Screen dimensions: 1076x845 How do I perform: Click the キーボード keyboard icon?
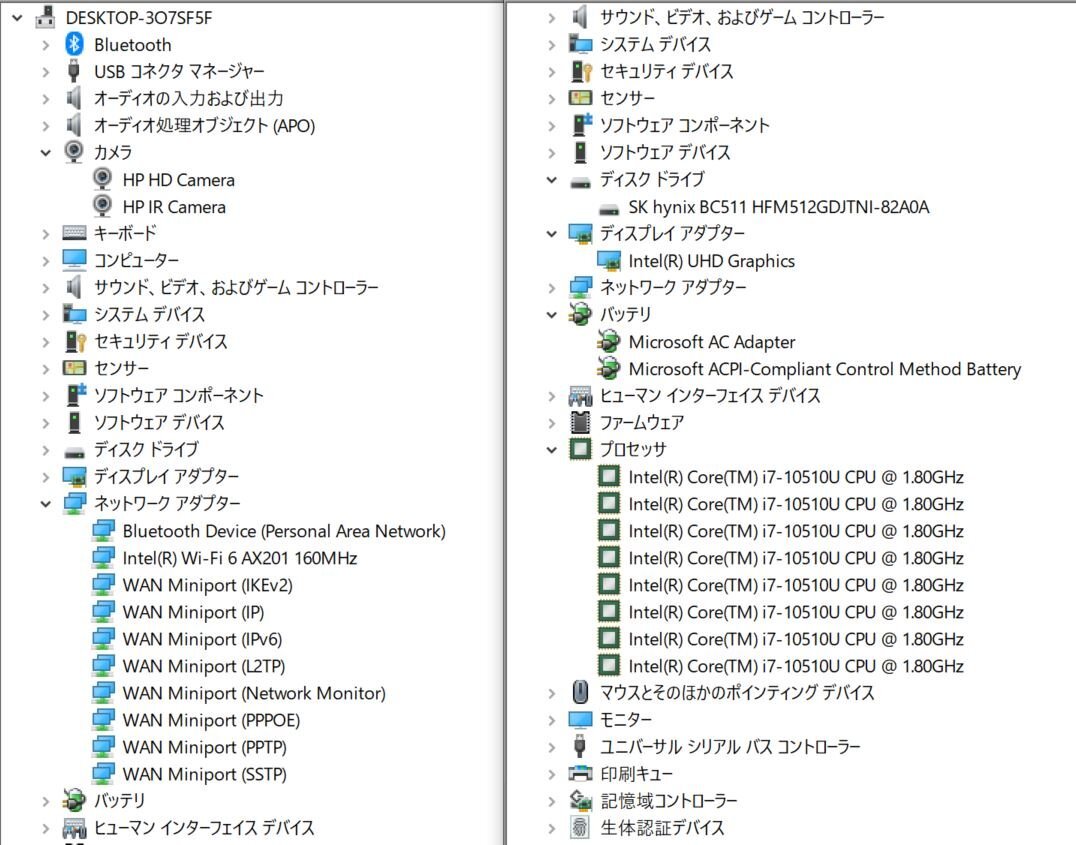tap(74, 233)
